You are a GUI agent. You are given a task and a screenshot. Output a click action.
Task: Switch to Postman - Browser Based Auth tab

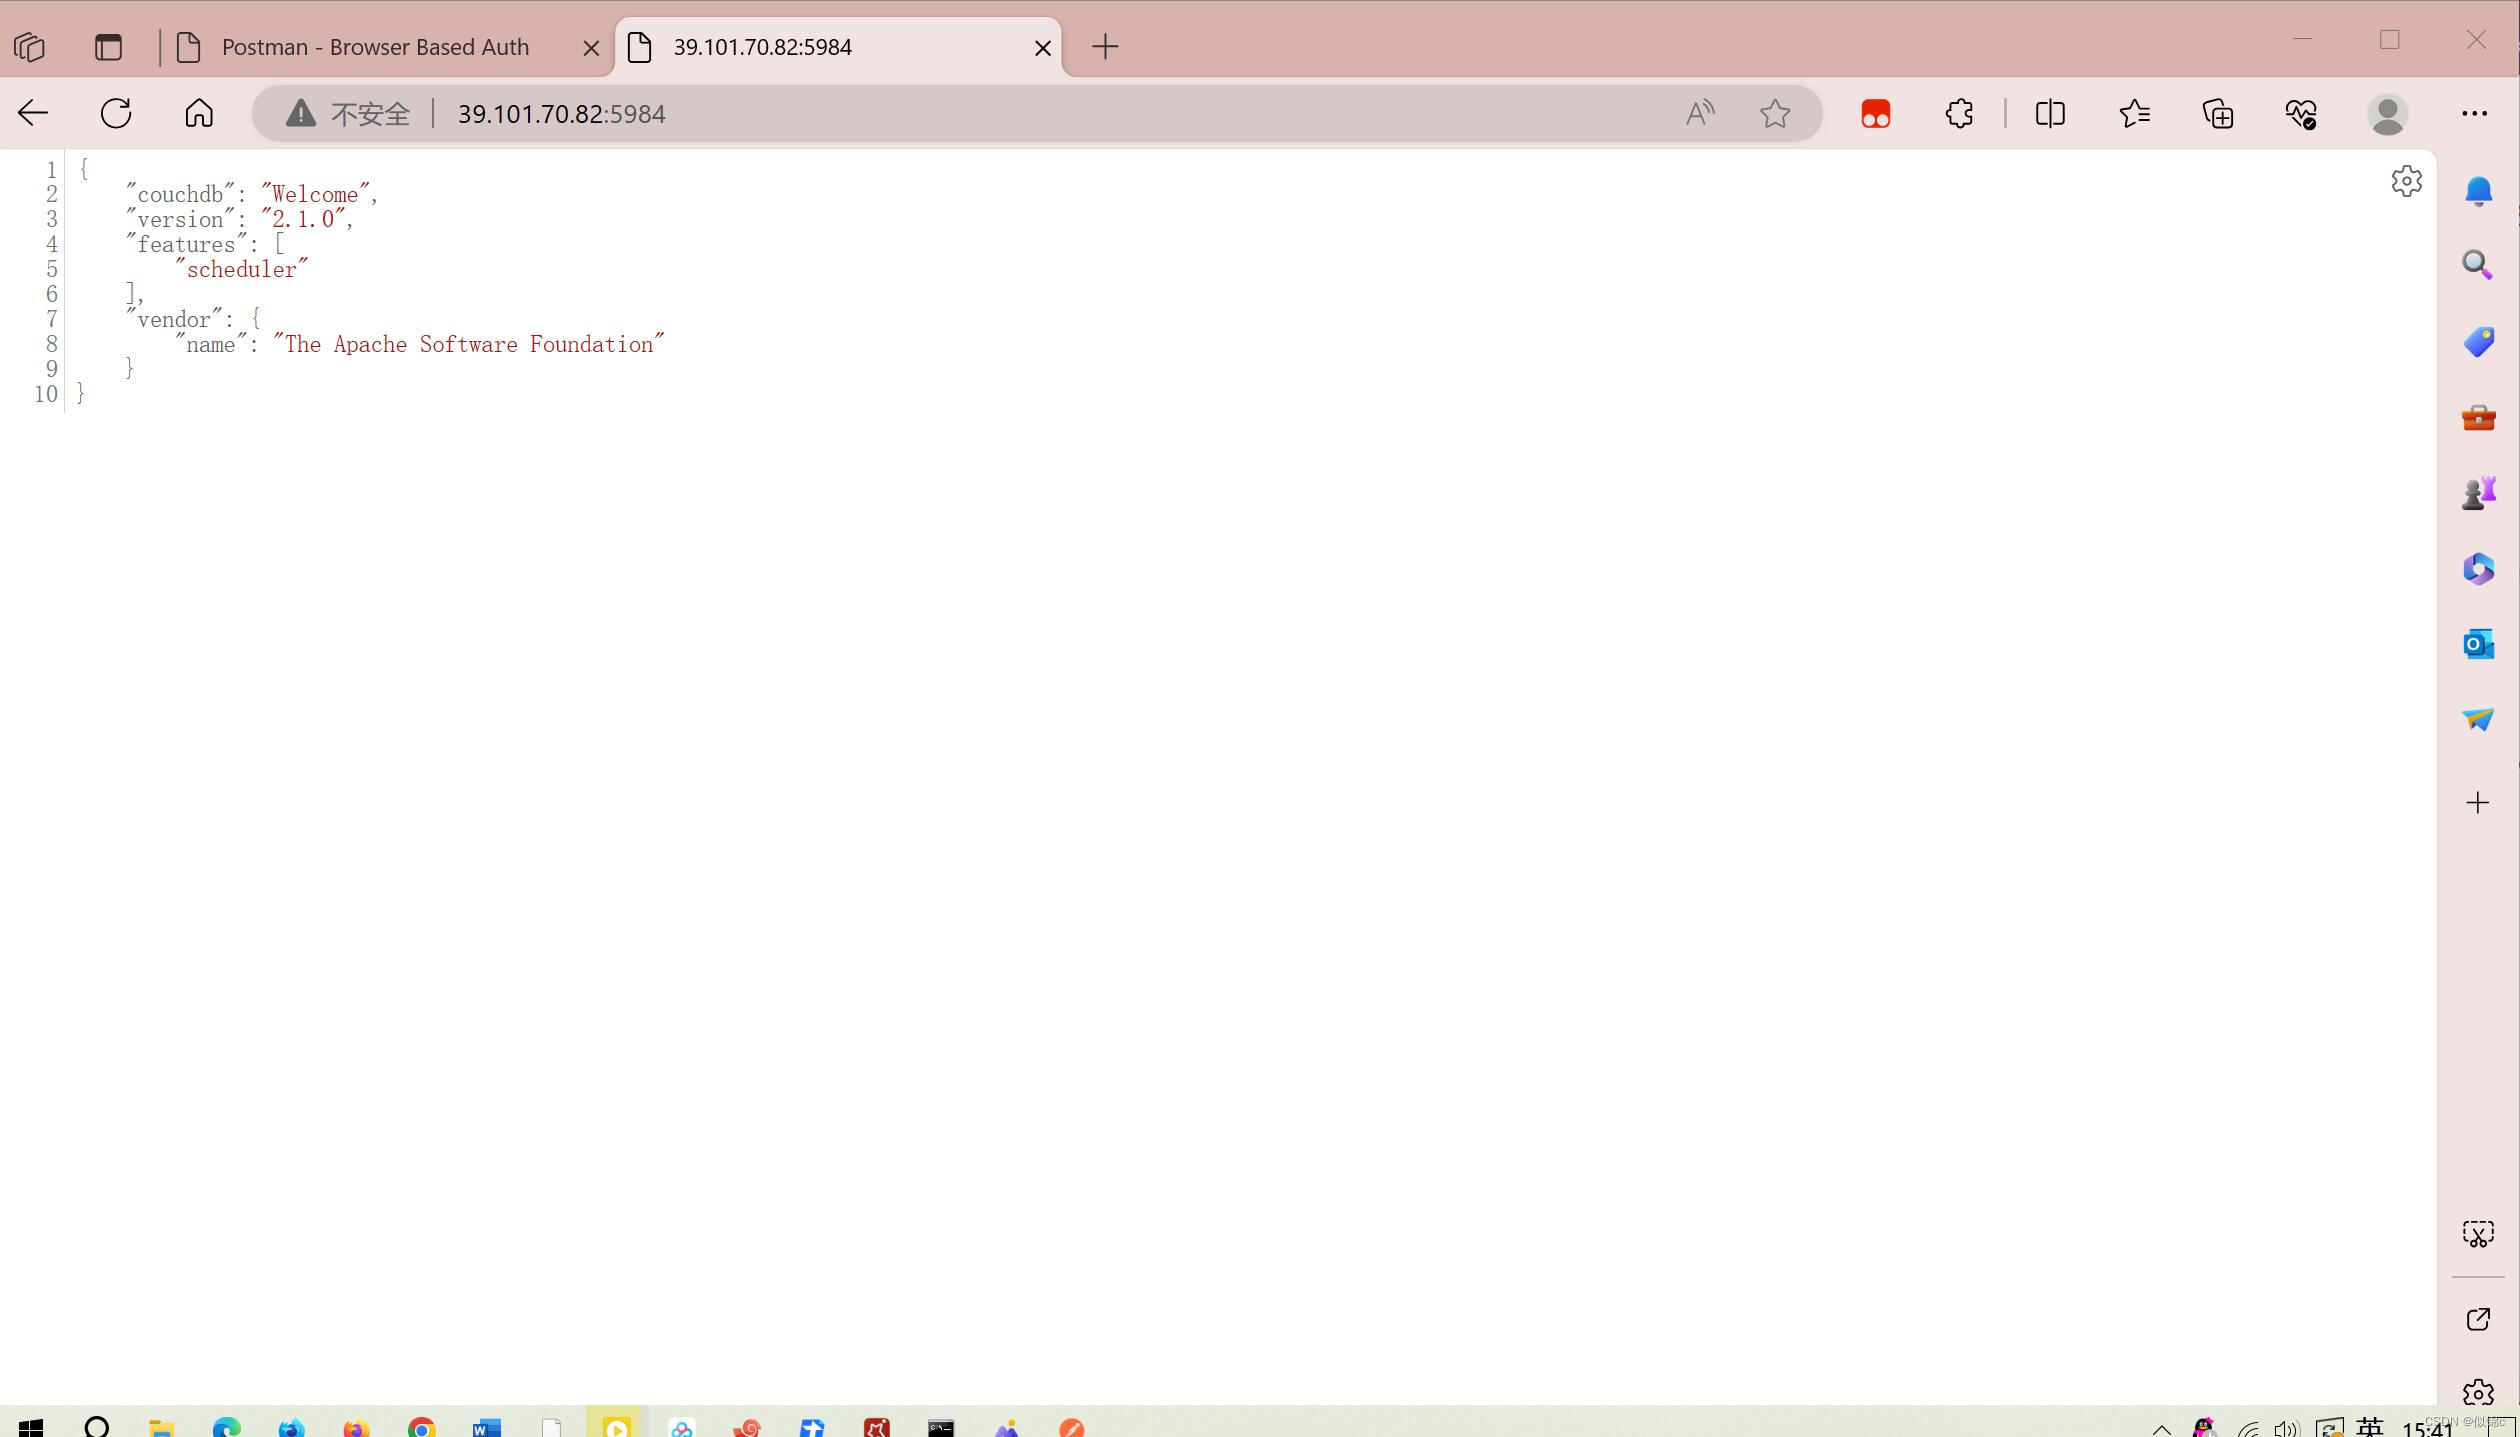pyautogui.click(x=375, y=47)
